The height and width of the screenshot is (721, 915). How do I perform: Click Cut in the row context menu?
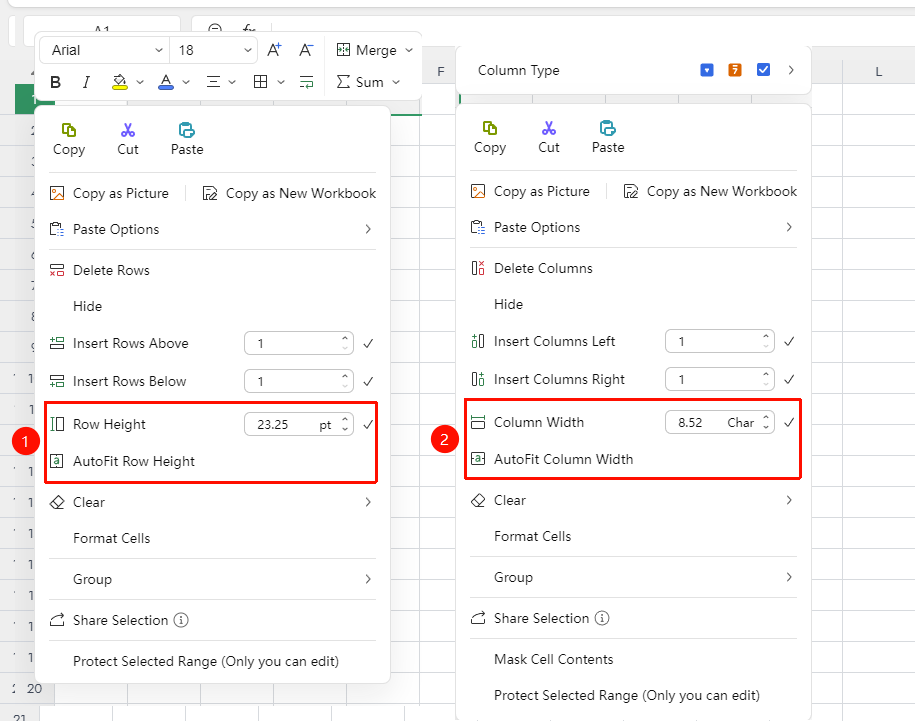(128, 139)
